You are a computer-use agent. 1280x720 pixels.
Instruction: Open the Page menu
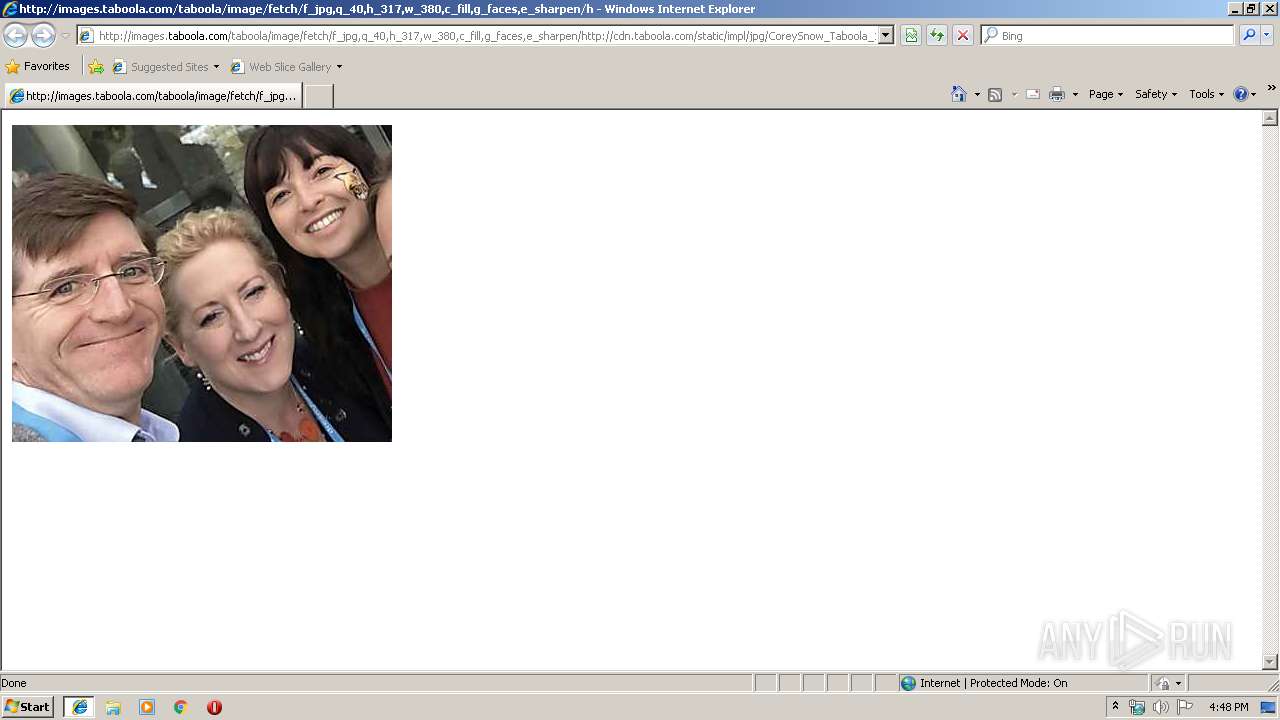(1105, 94)
